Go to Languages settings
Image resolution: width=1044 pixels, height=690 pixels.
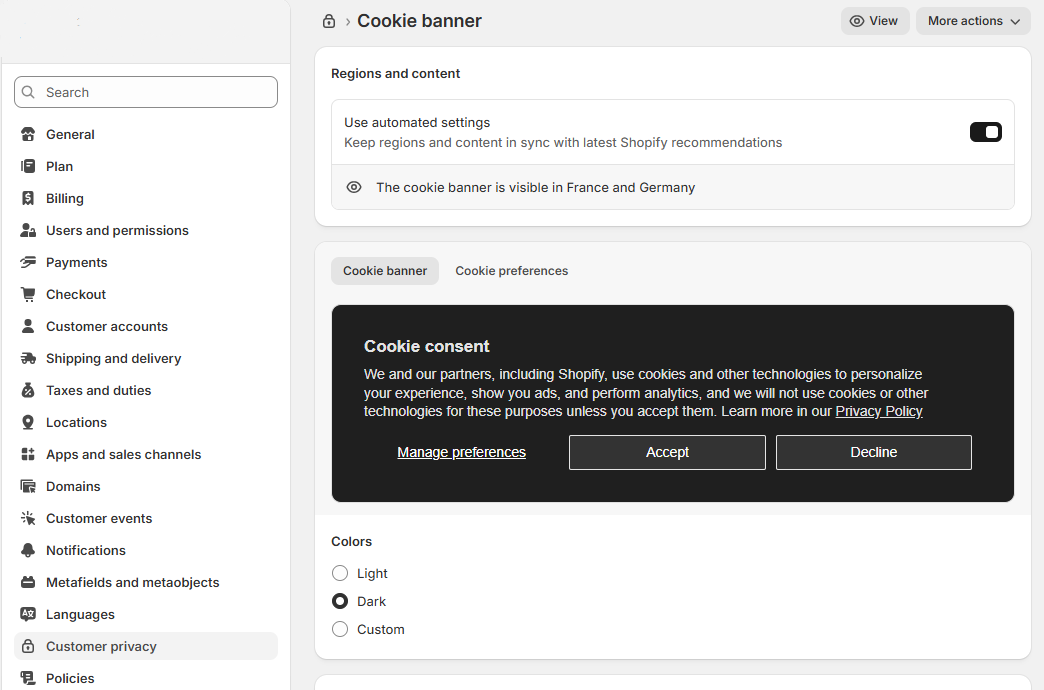[x=146, y=614]
